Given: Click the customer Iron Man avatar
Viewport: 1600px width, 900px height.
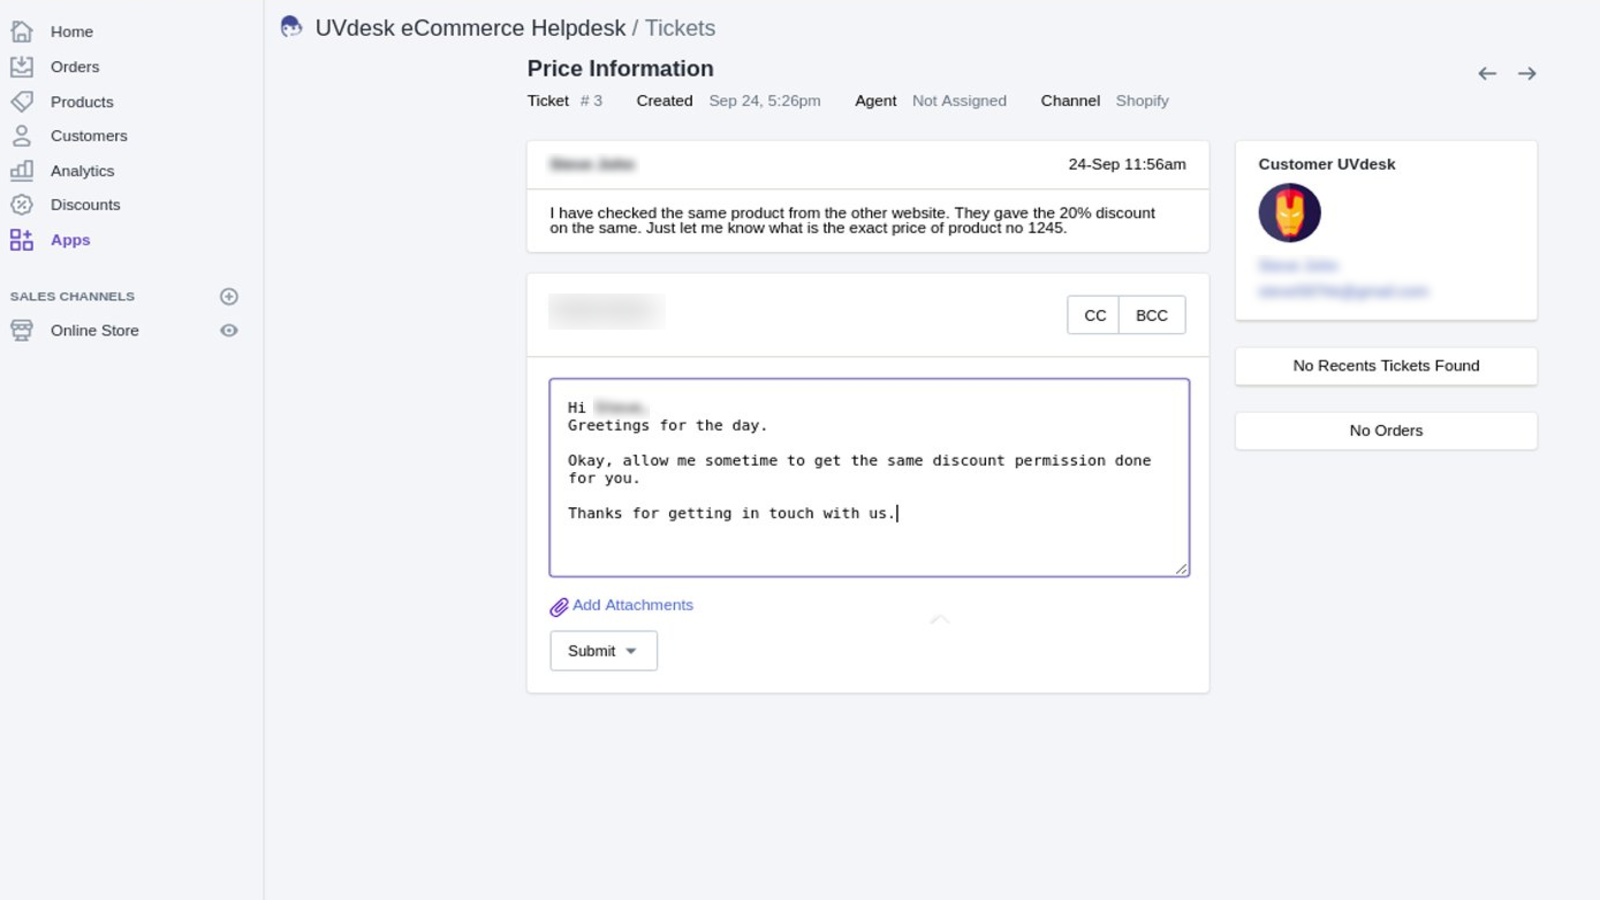Looking at the screenshot, I should click(x=1290, y=212).
